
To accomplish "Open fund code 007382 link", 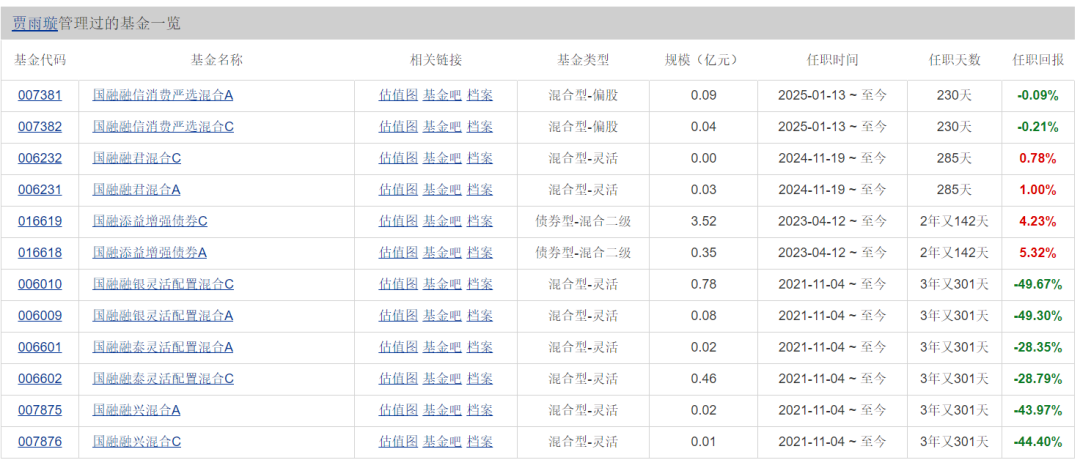I will coord(39,127).
